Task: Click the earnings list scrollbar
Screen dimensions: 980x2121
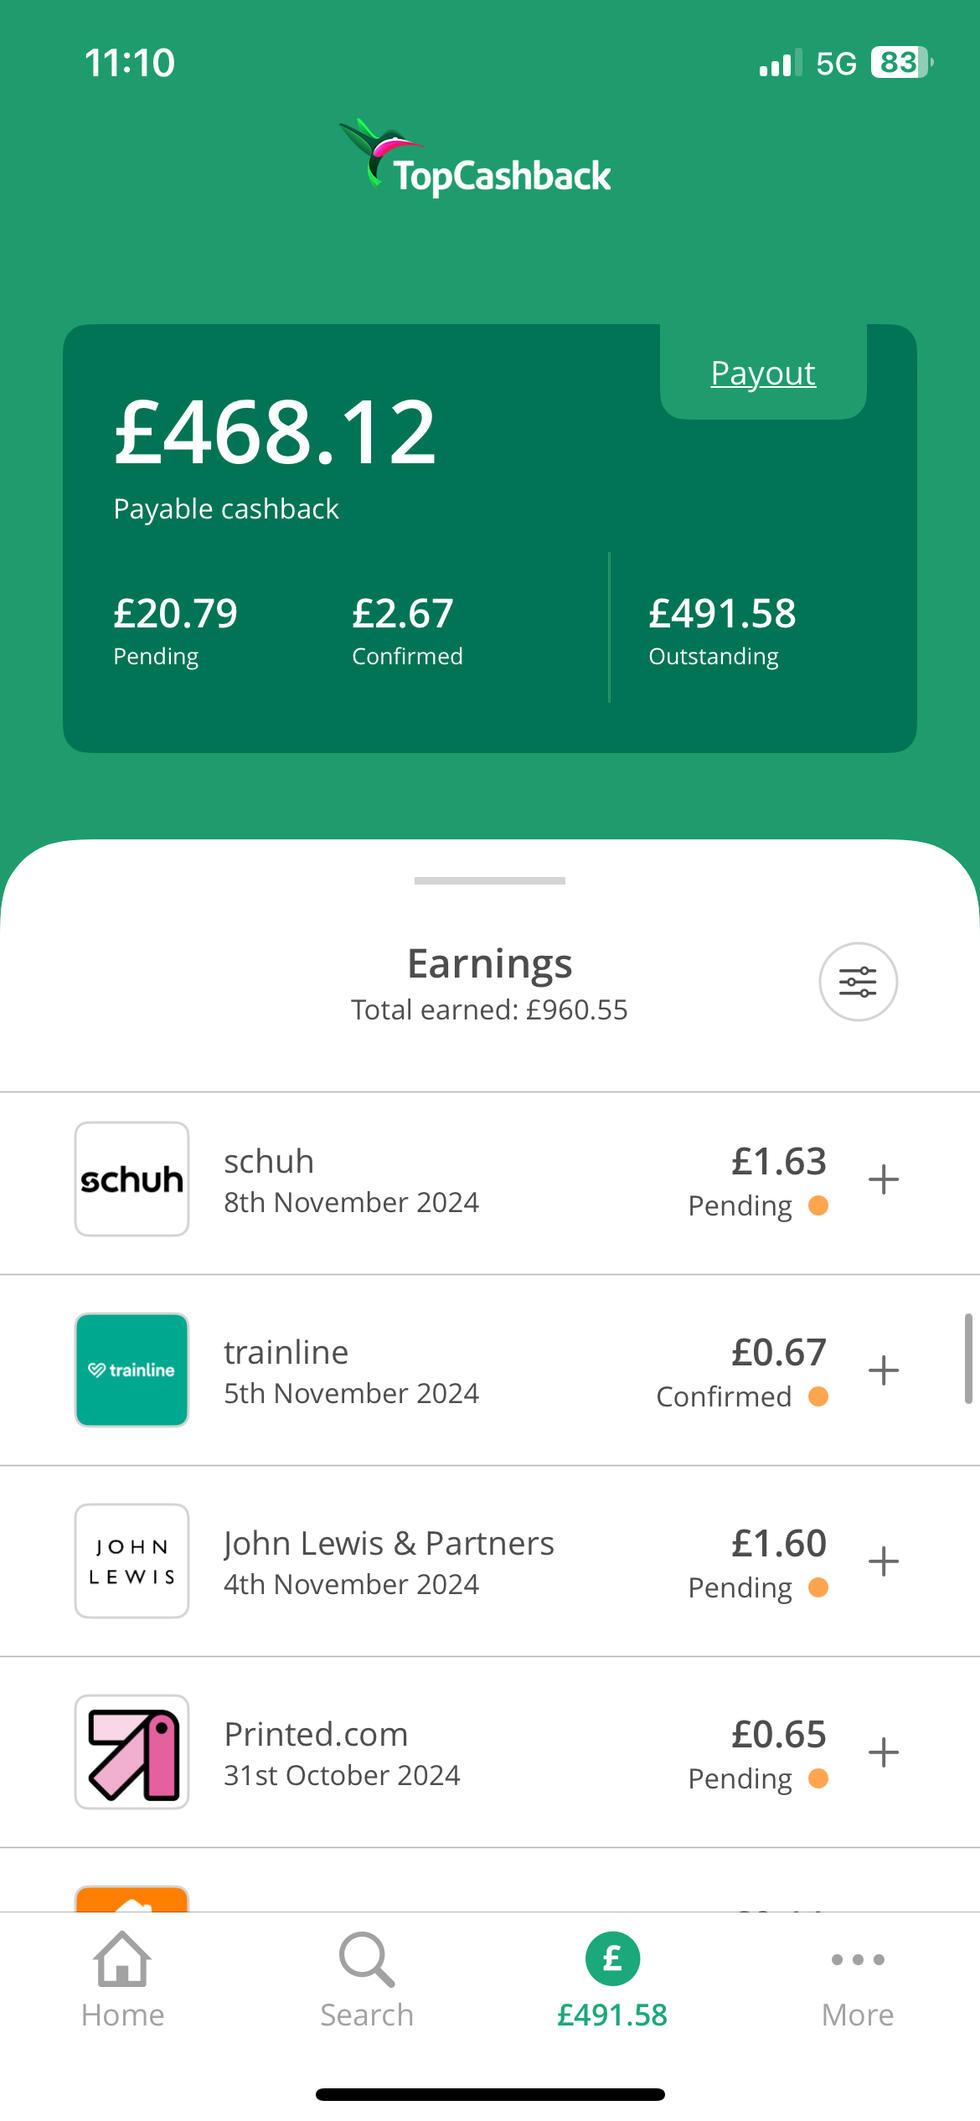Action: [968, 1358]
